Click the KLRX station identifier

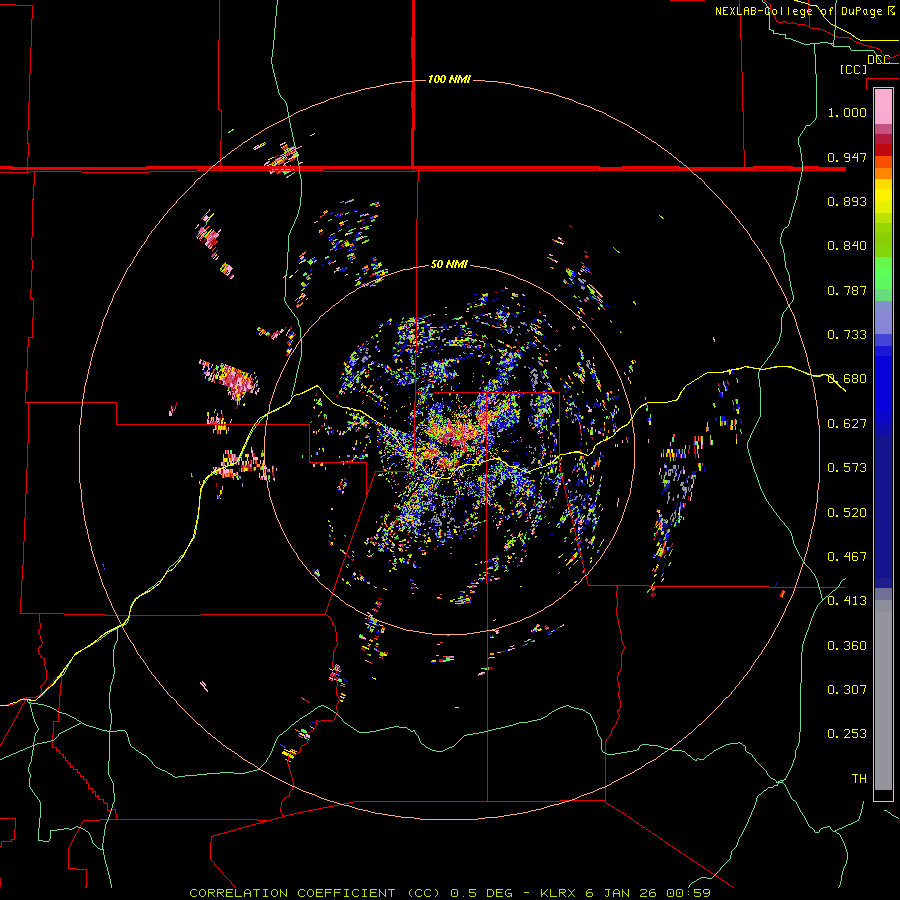coord(559,893)
